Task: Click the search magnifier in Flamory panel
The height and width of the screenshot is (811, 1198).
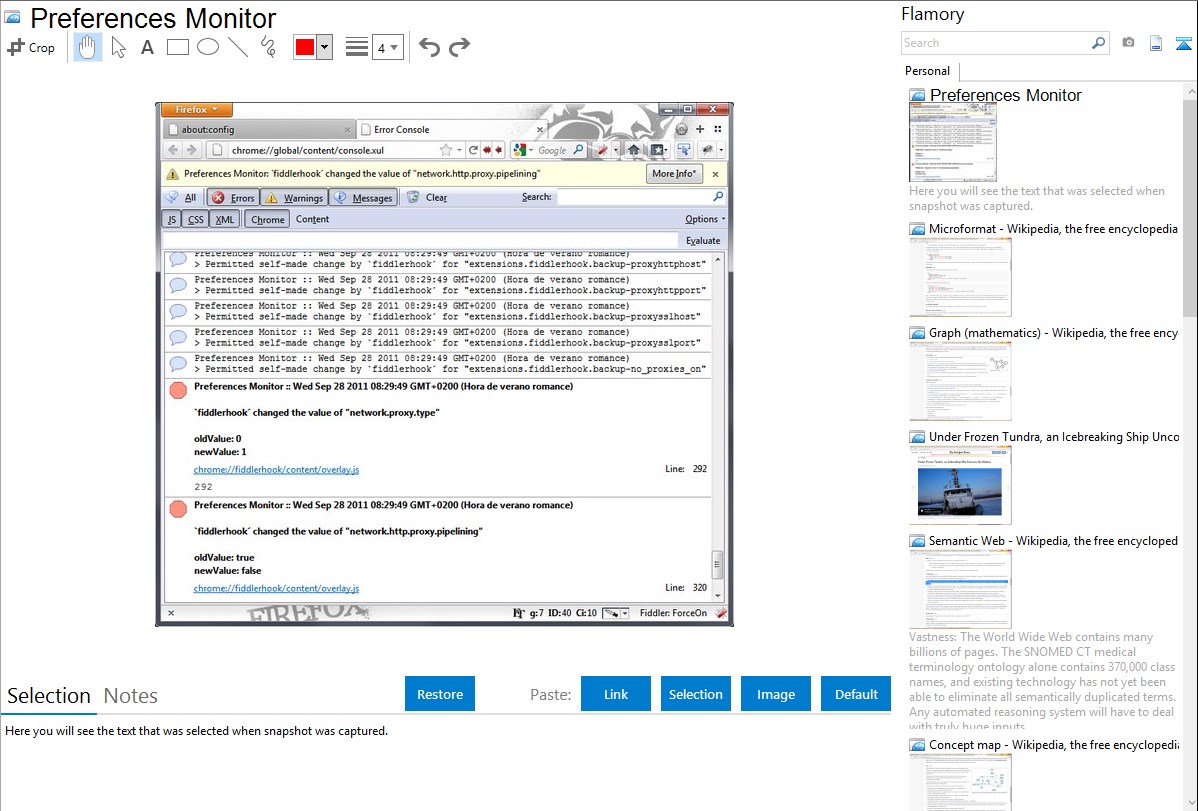Action: point(1098,43)
